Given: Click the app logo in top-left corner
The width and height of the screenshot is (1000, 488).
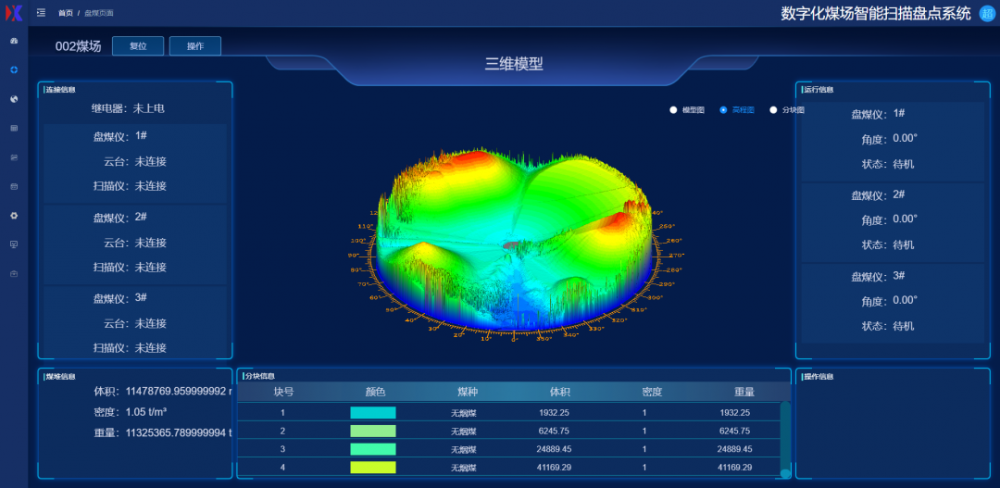Looking at the screenshot, I should [x=14, y=13].
